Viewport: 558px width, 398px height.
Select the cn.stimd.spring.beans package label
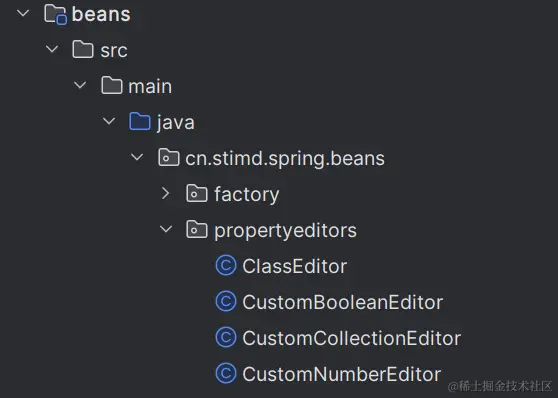pyautogui.click(x=285, y=158)
